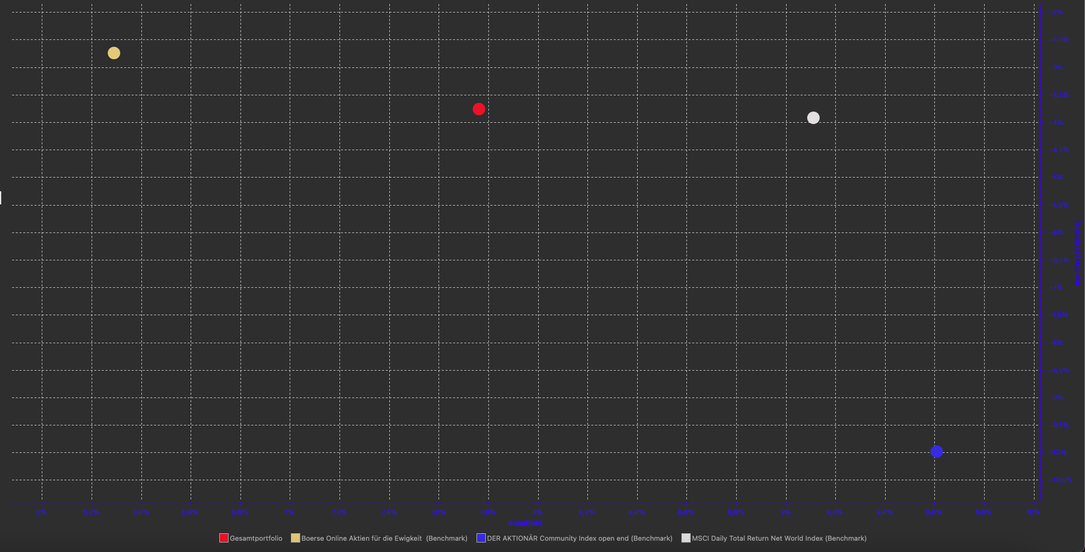The image size is (1085, 552).
Task: Toggle MSCI Daily Total Return legend label
Action: coord(779,538)
